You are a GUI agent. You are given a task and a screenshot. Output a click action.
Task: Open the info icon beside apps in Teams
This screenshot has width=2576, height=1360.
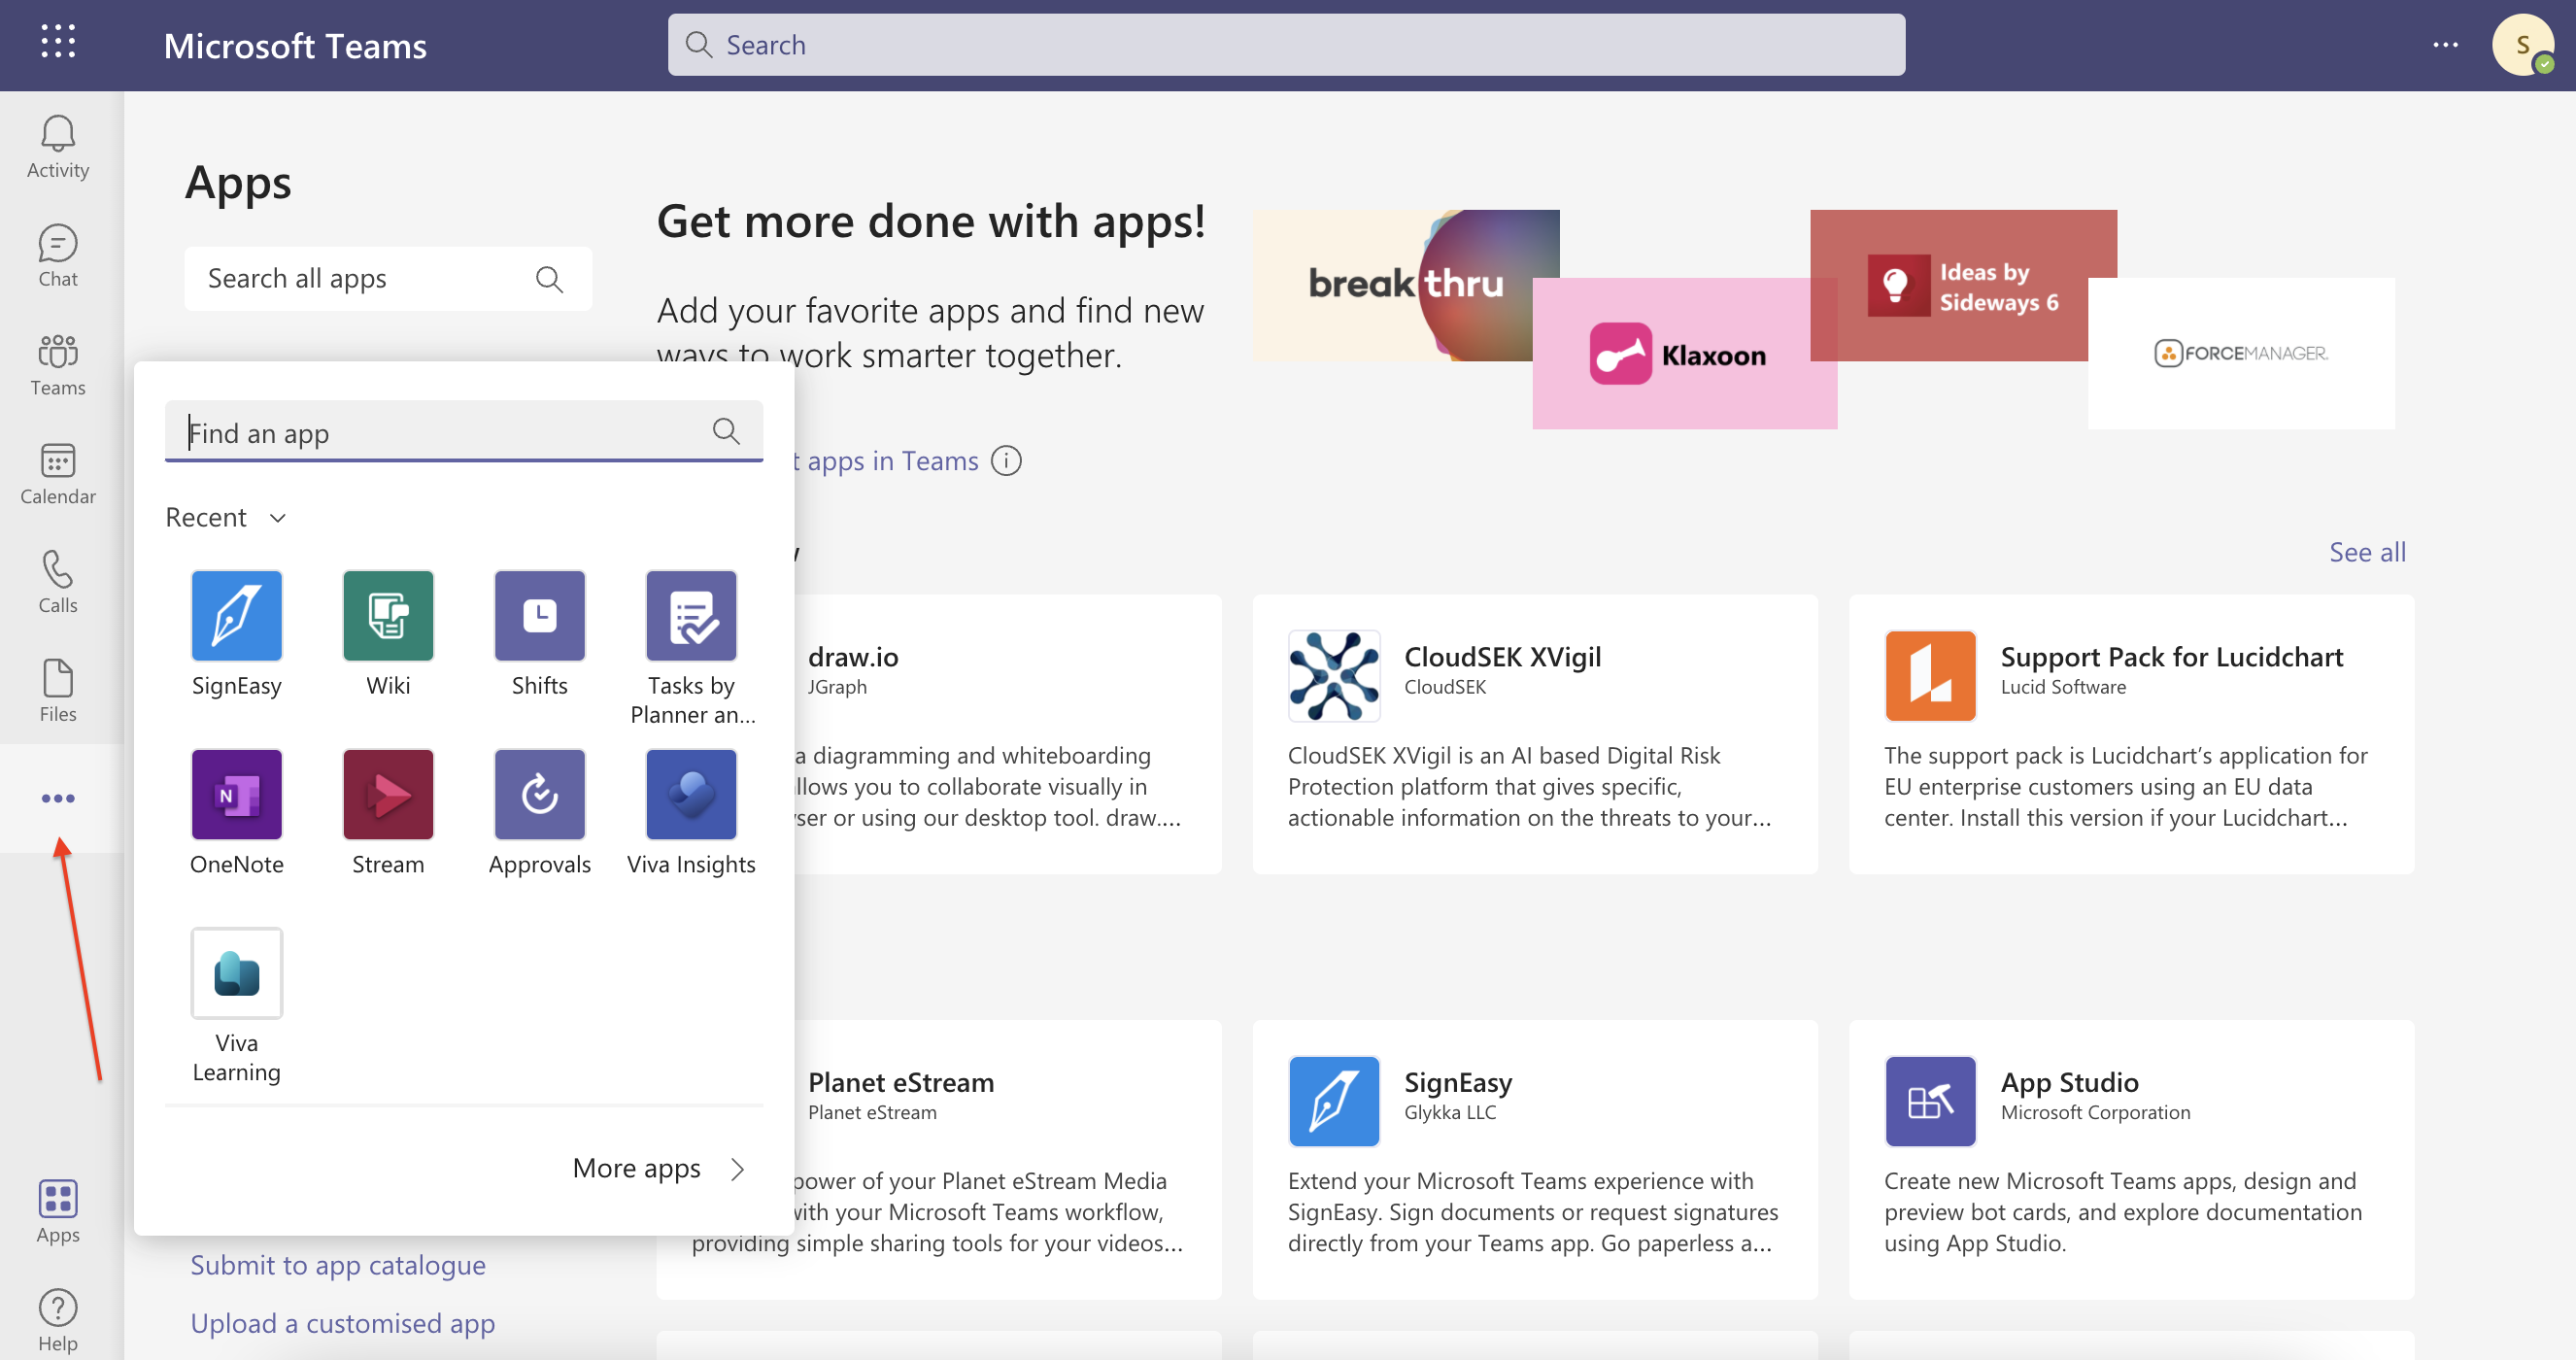tap(1006, 461)
